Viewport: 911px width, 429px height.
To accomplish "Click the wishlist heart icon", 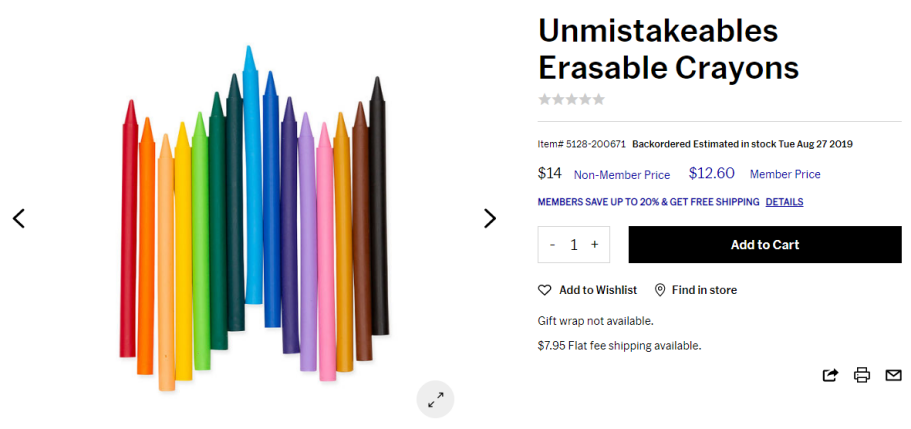I will coord(545,290).
